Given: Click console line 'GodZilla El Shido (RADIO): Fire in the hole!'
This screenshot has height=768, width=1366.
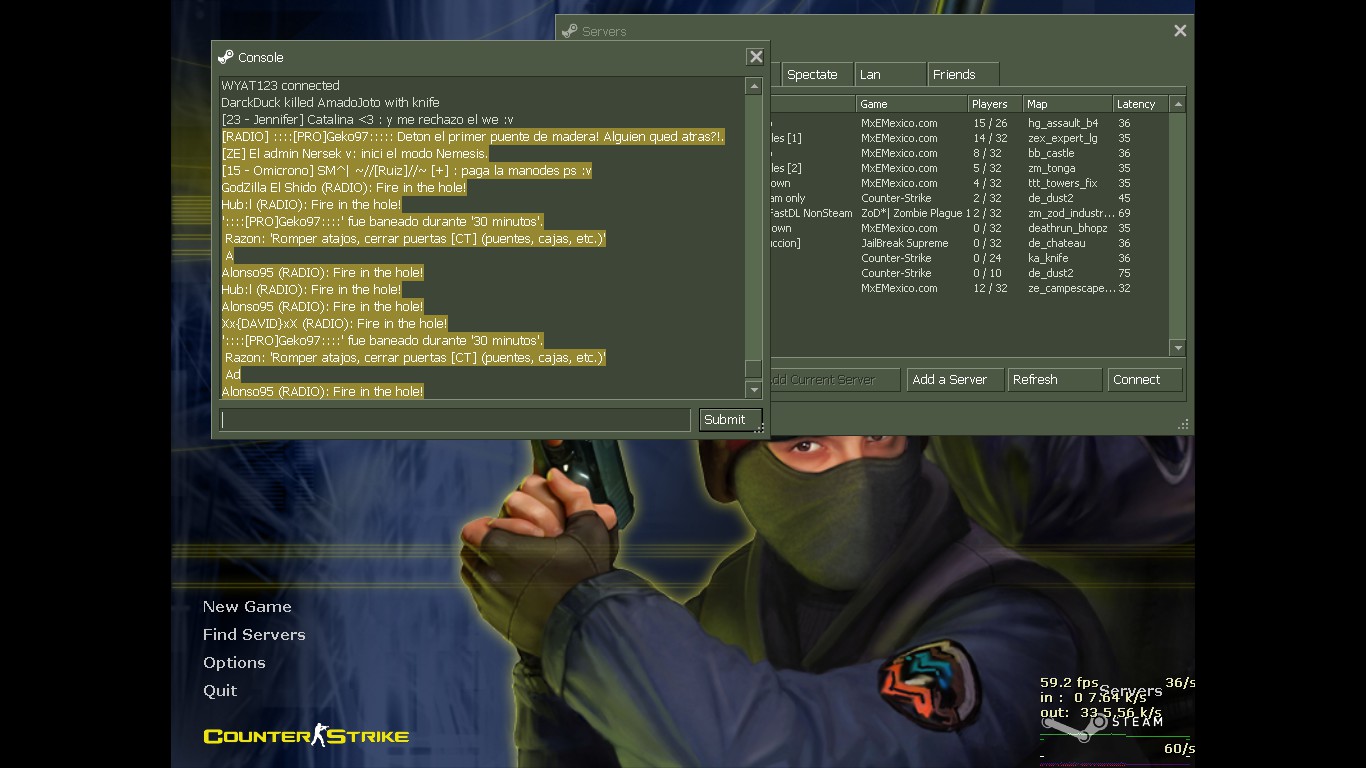Looking at the screenshot, I should pyautogui.click(x=343, y=188).
